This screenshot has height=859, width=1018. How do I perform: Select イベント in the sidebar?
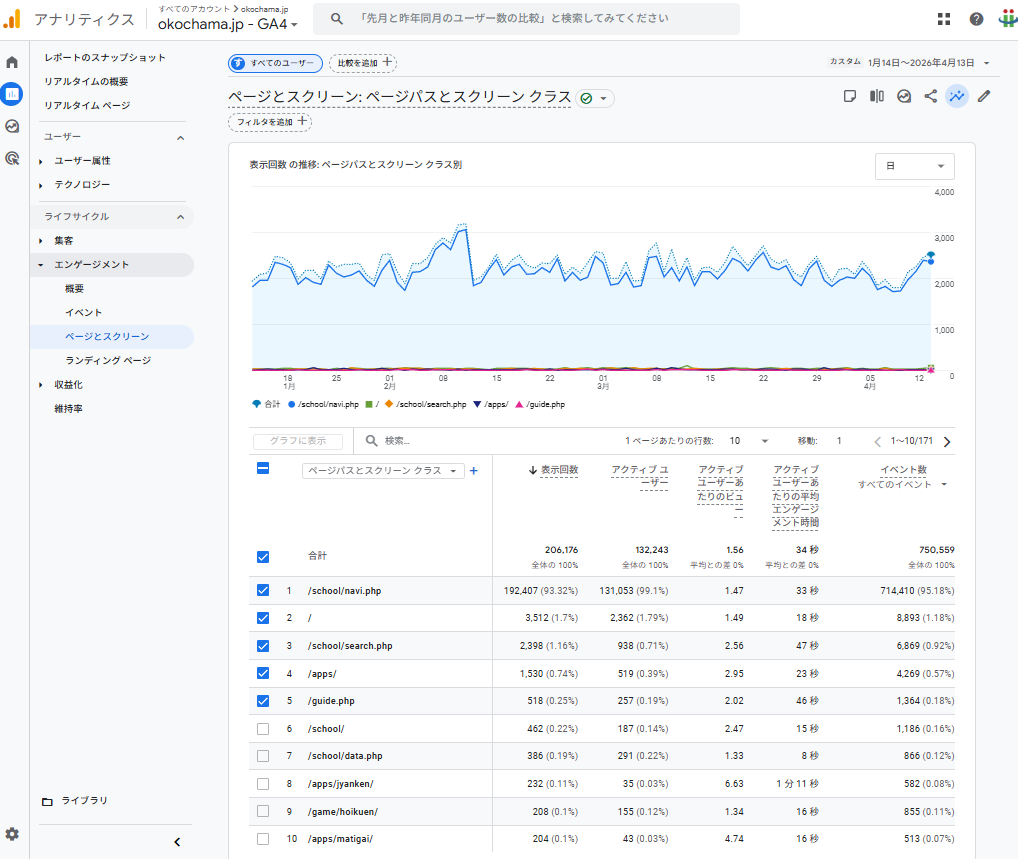pos(83,313)
